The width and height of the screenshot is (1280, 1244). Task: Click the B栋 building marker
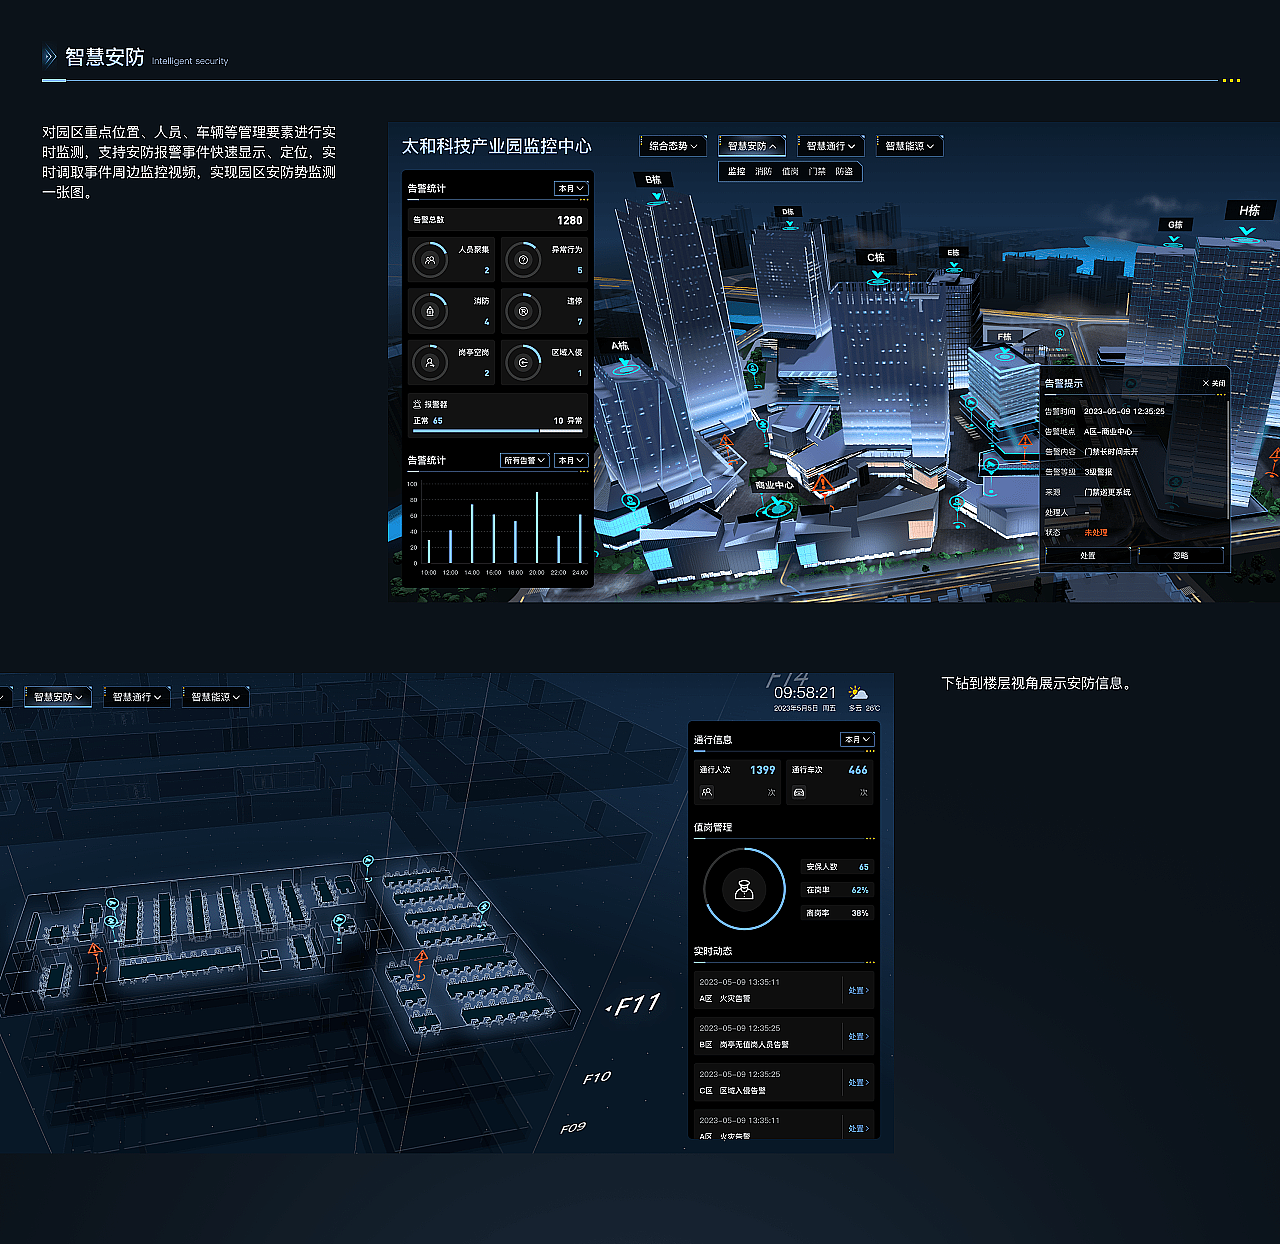click(654, 181)
